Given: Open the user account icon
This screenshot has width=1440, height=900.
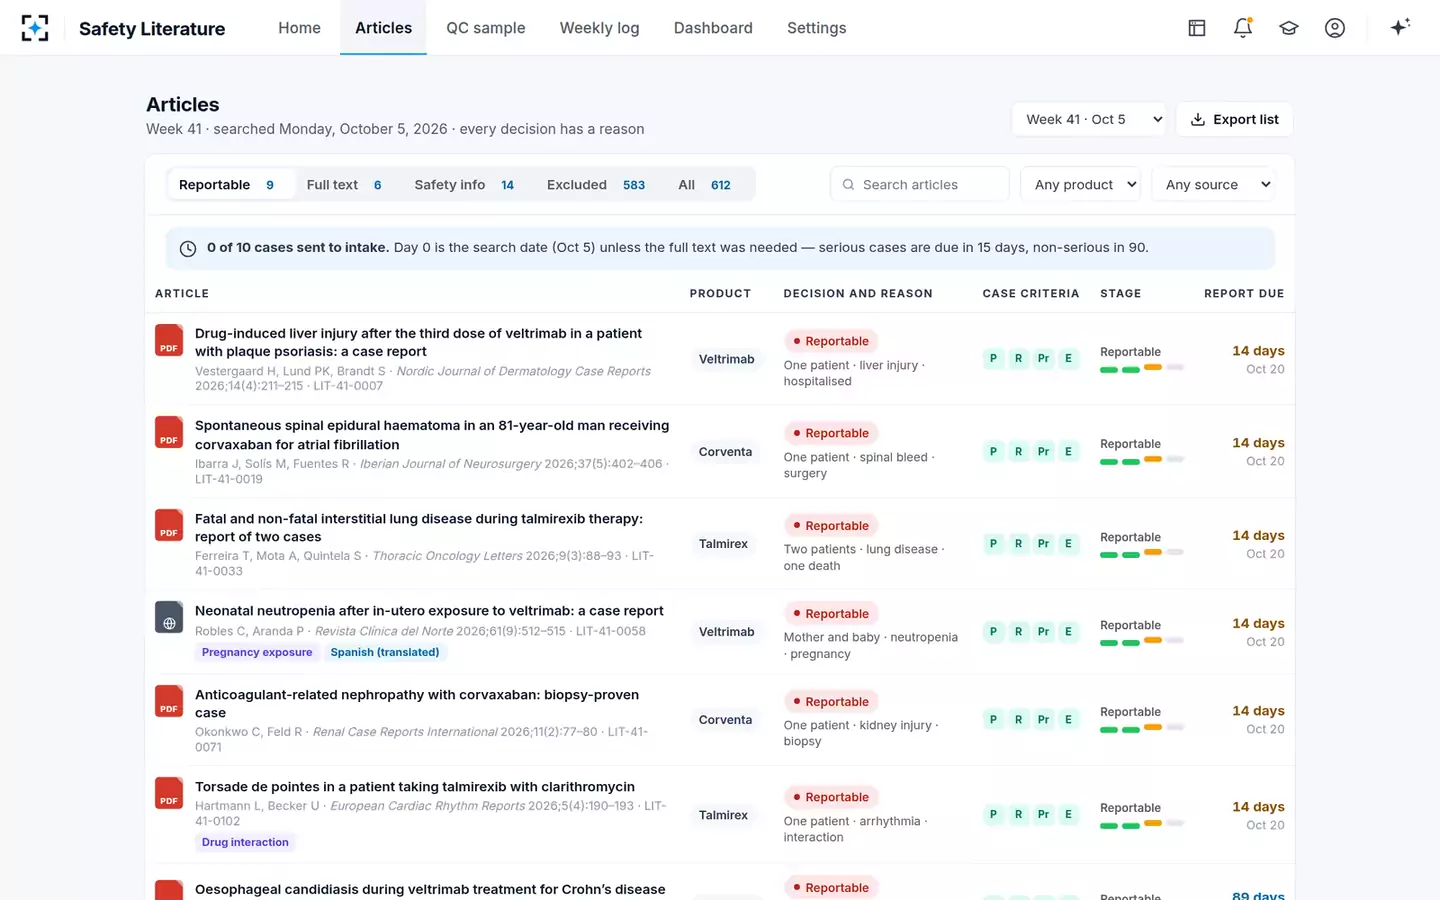Looking at the screenshot, I should click(1335, 28).
